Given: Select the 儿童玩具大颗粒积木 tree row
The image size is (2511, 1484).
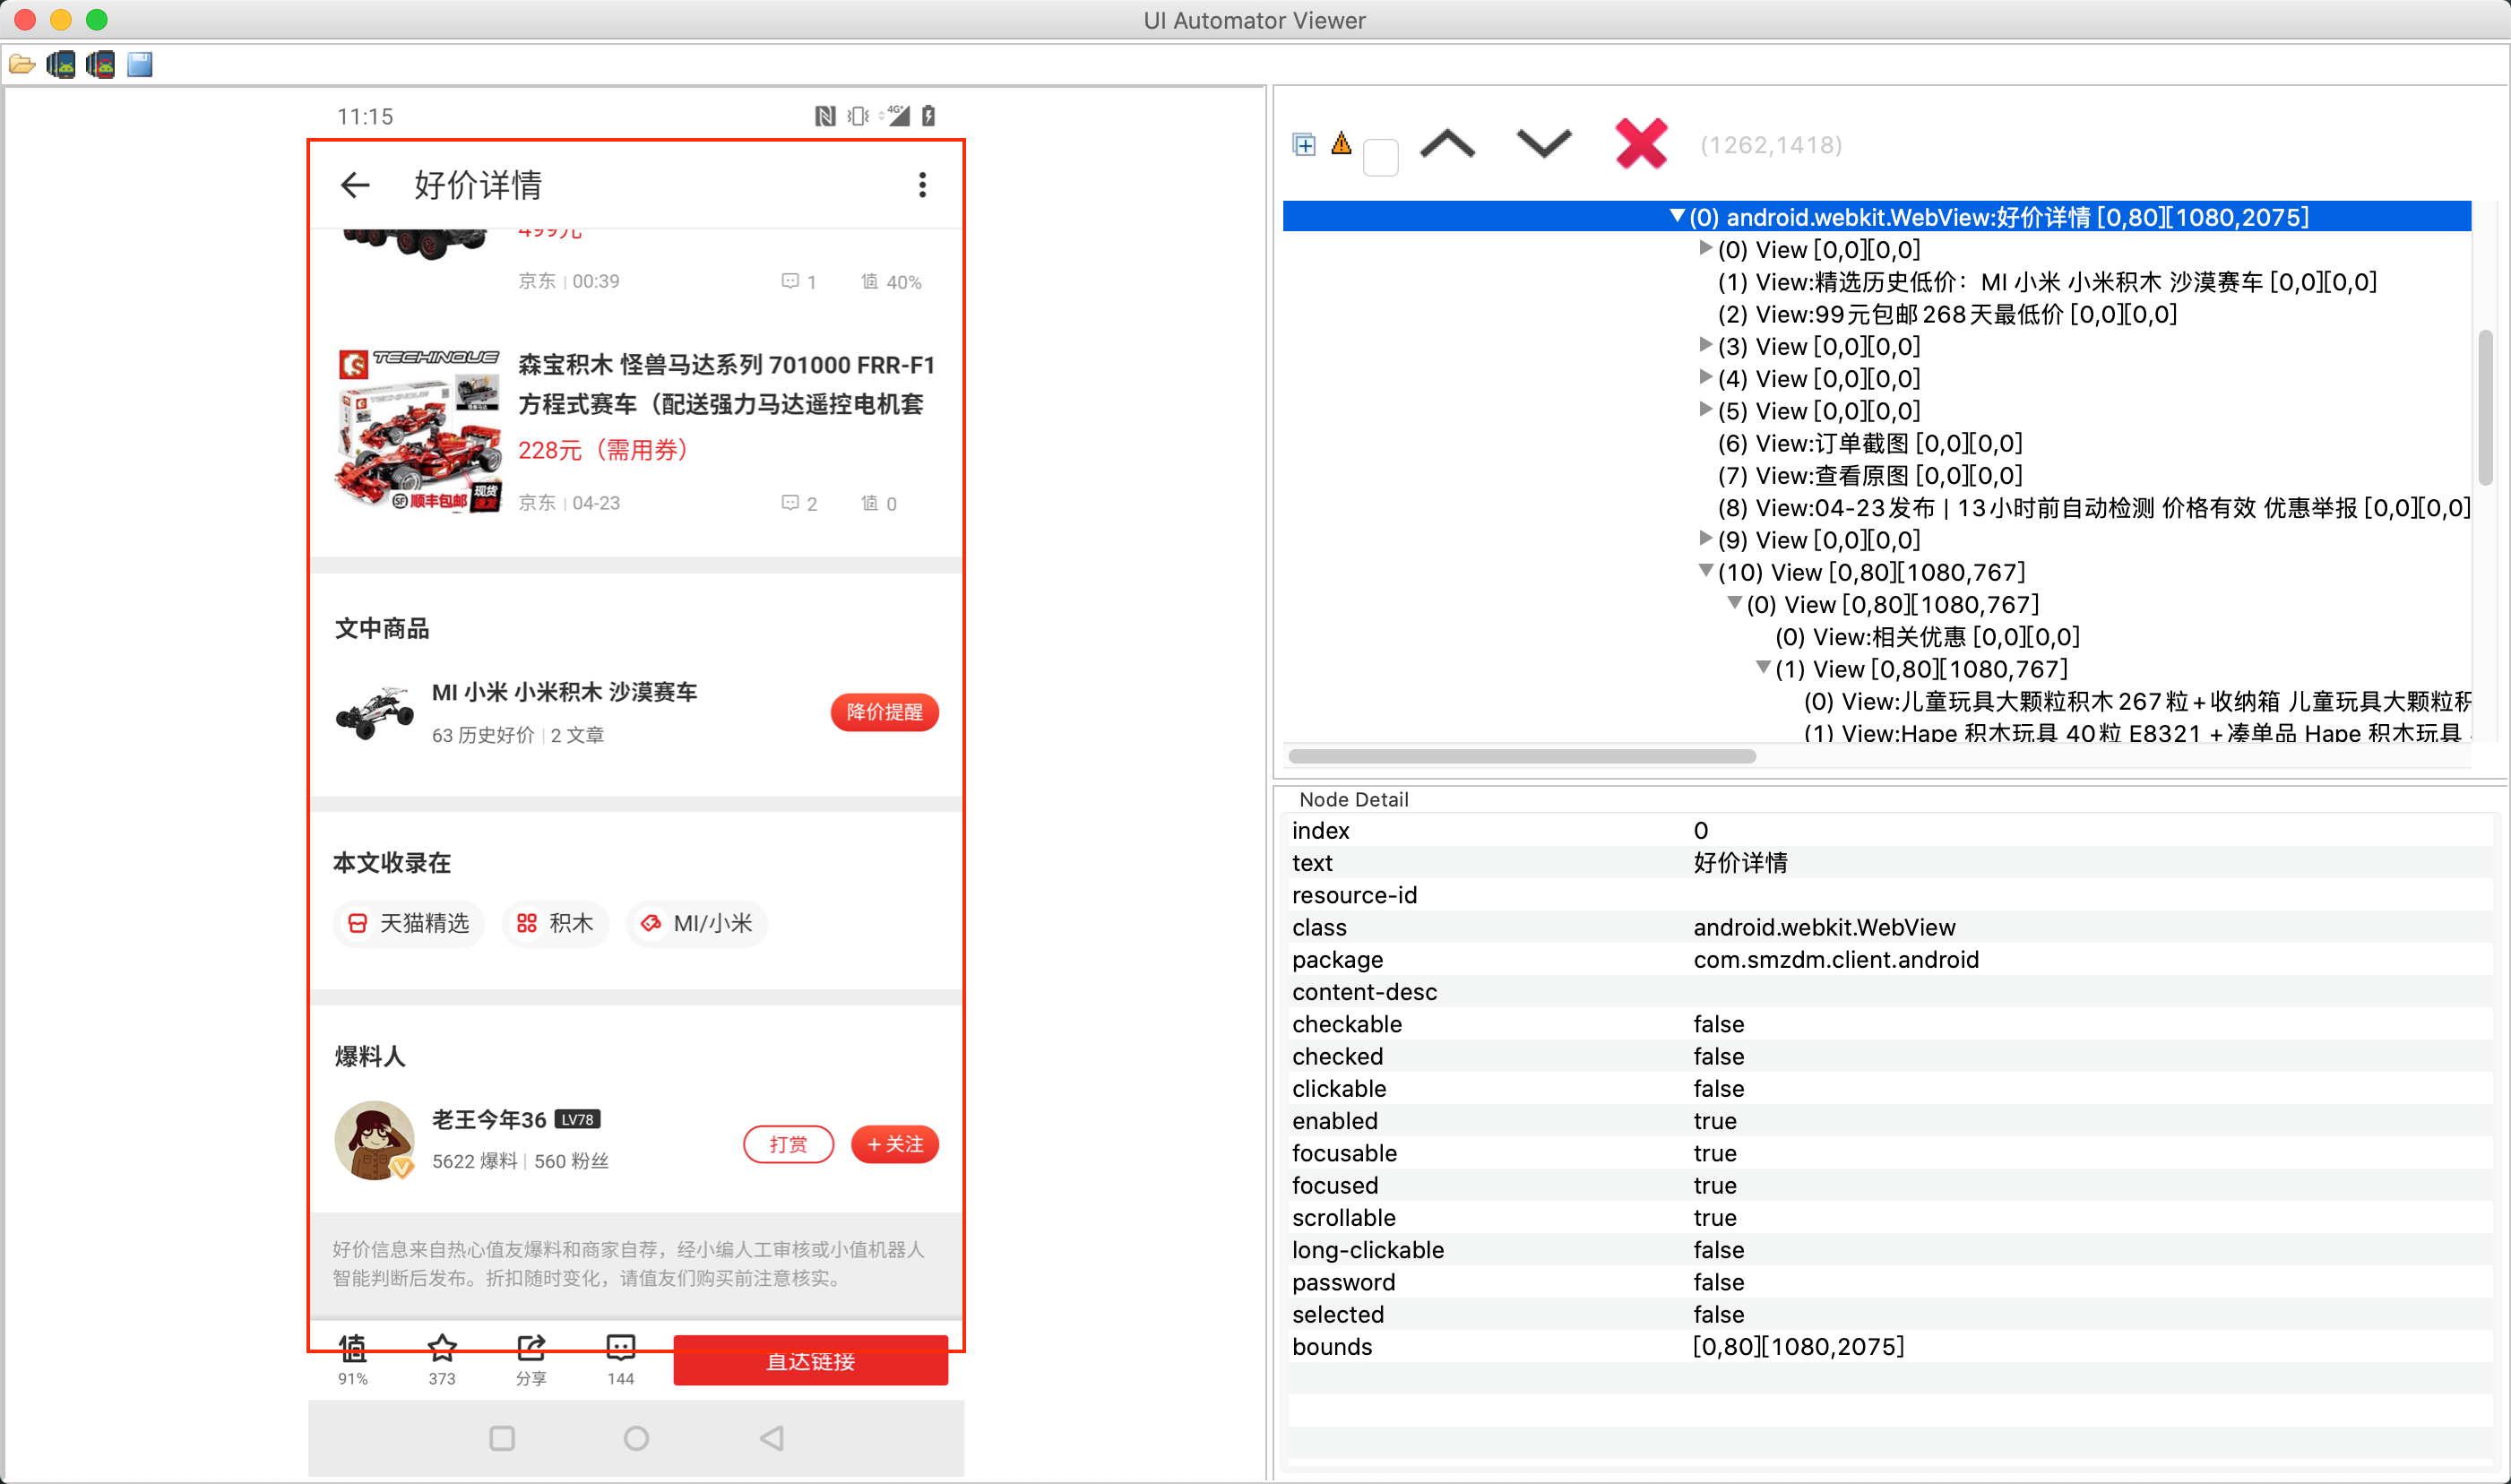Looking at the screenshot, I should click(2137, 701).
